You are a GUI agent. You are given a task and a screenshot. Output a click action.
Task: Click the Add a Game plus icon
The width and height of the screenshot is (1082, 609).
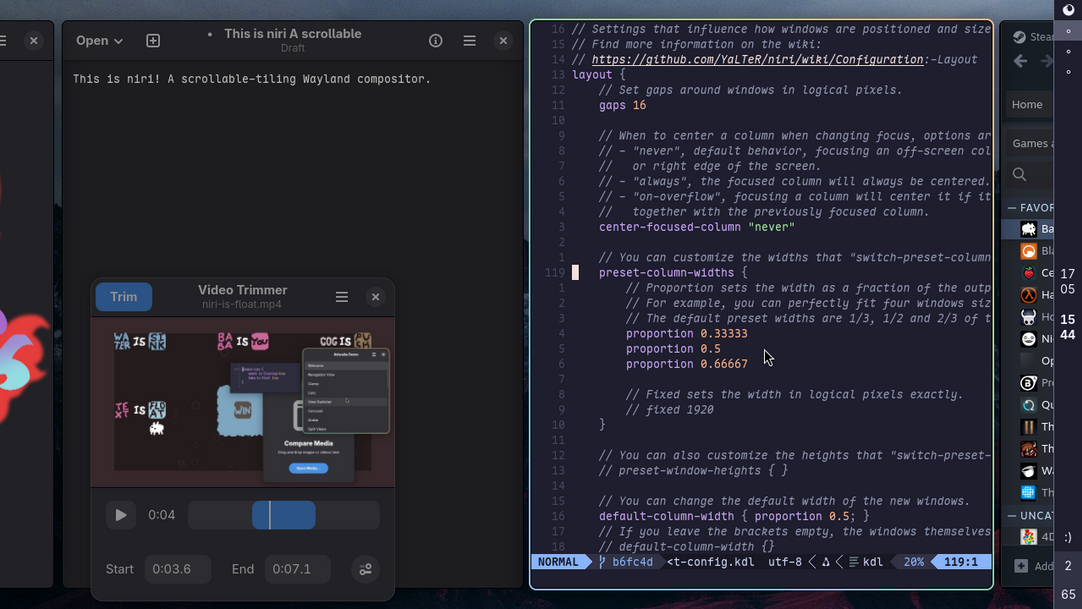[1021, 566]
